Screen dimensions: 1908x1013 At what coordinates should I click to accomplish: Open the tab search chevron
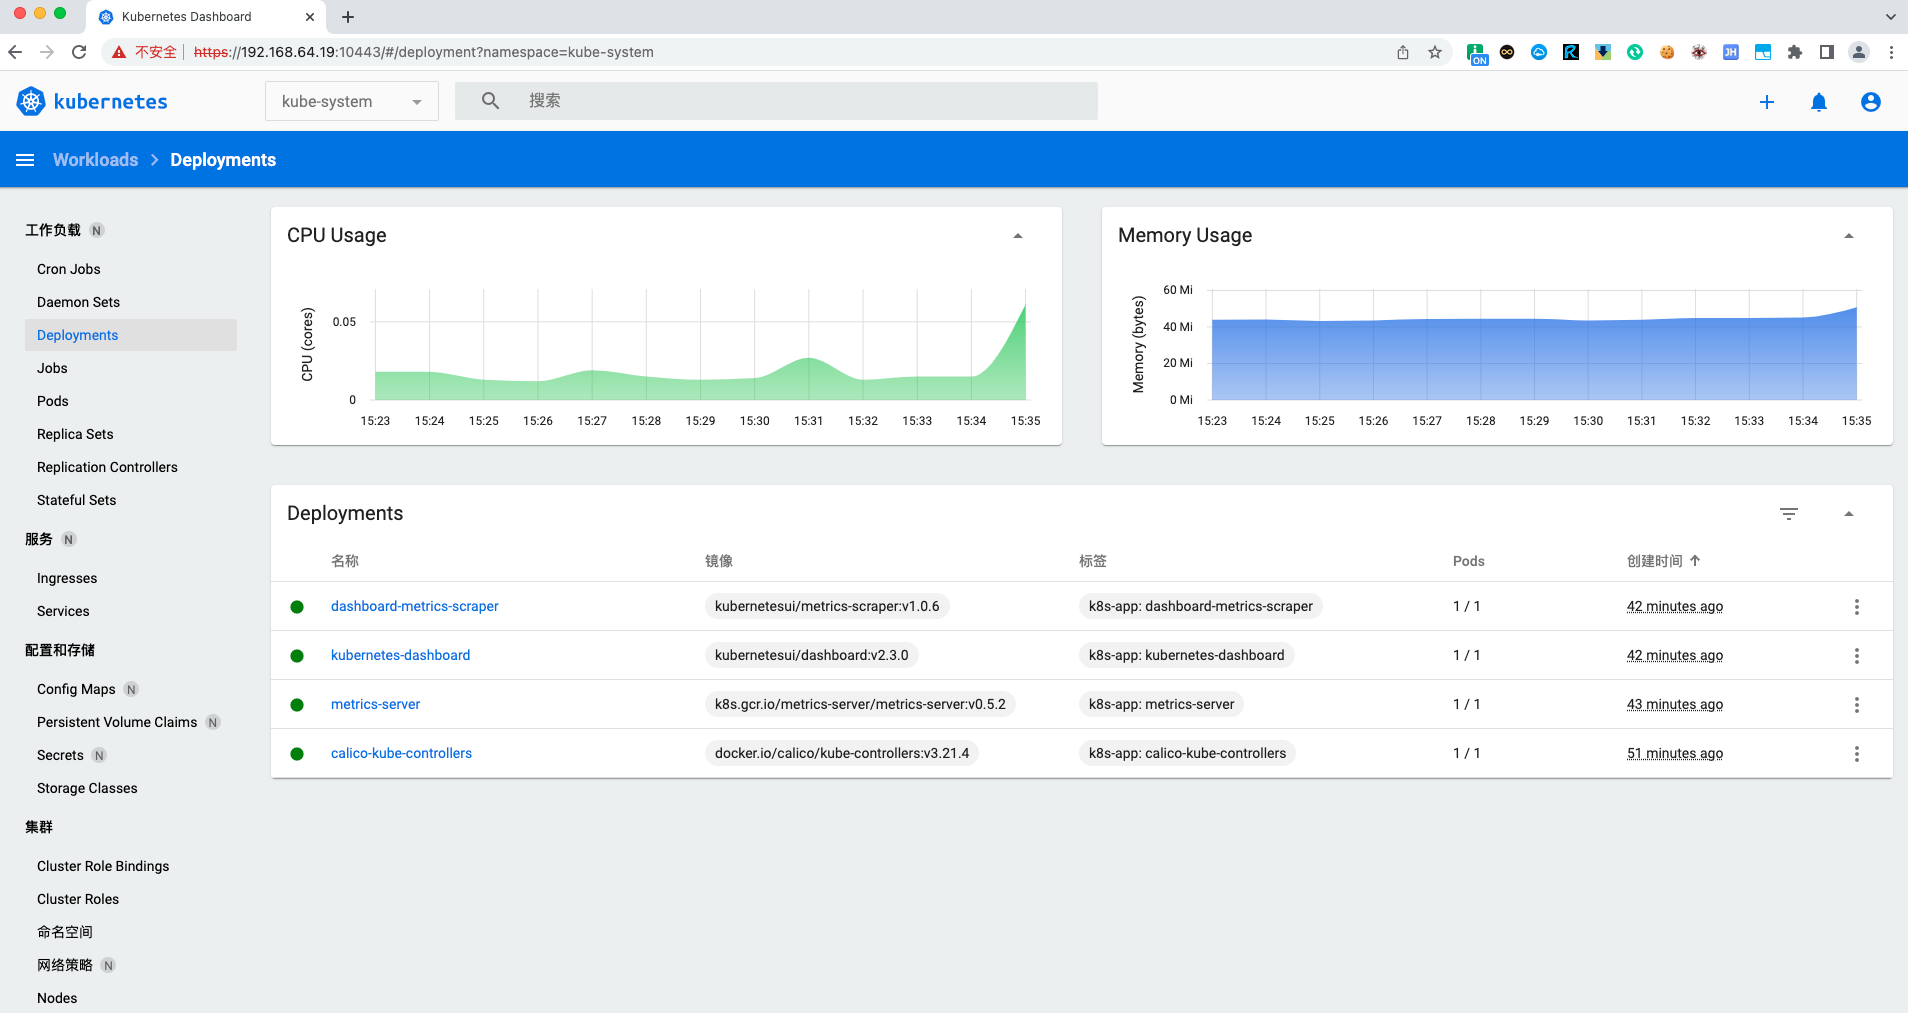[x=1890, y=17]
